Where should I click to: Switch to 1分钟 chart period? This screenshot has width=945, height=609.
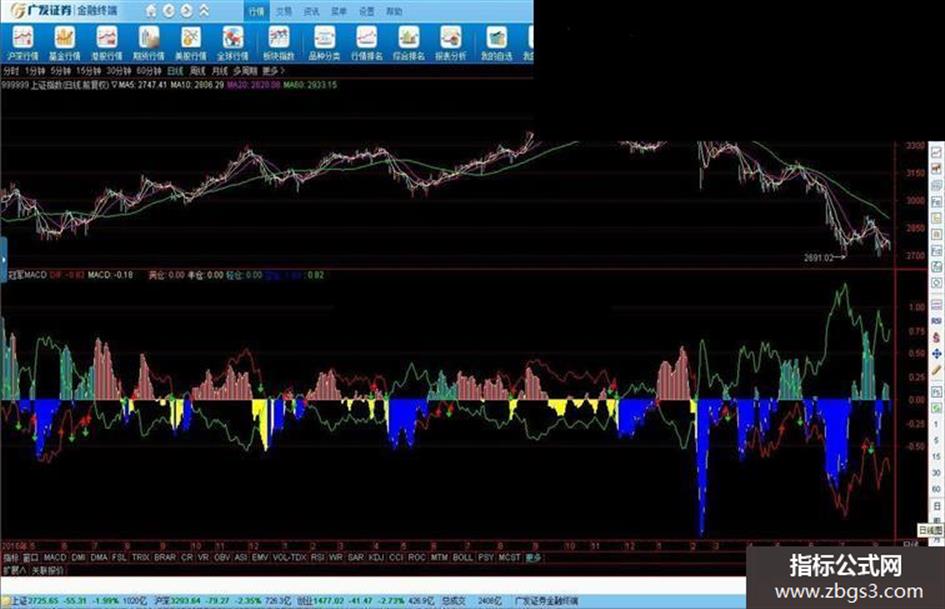pyautogui.click(x=35, y=71)
